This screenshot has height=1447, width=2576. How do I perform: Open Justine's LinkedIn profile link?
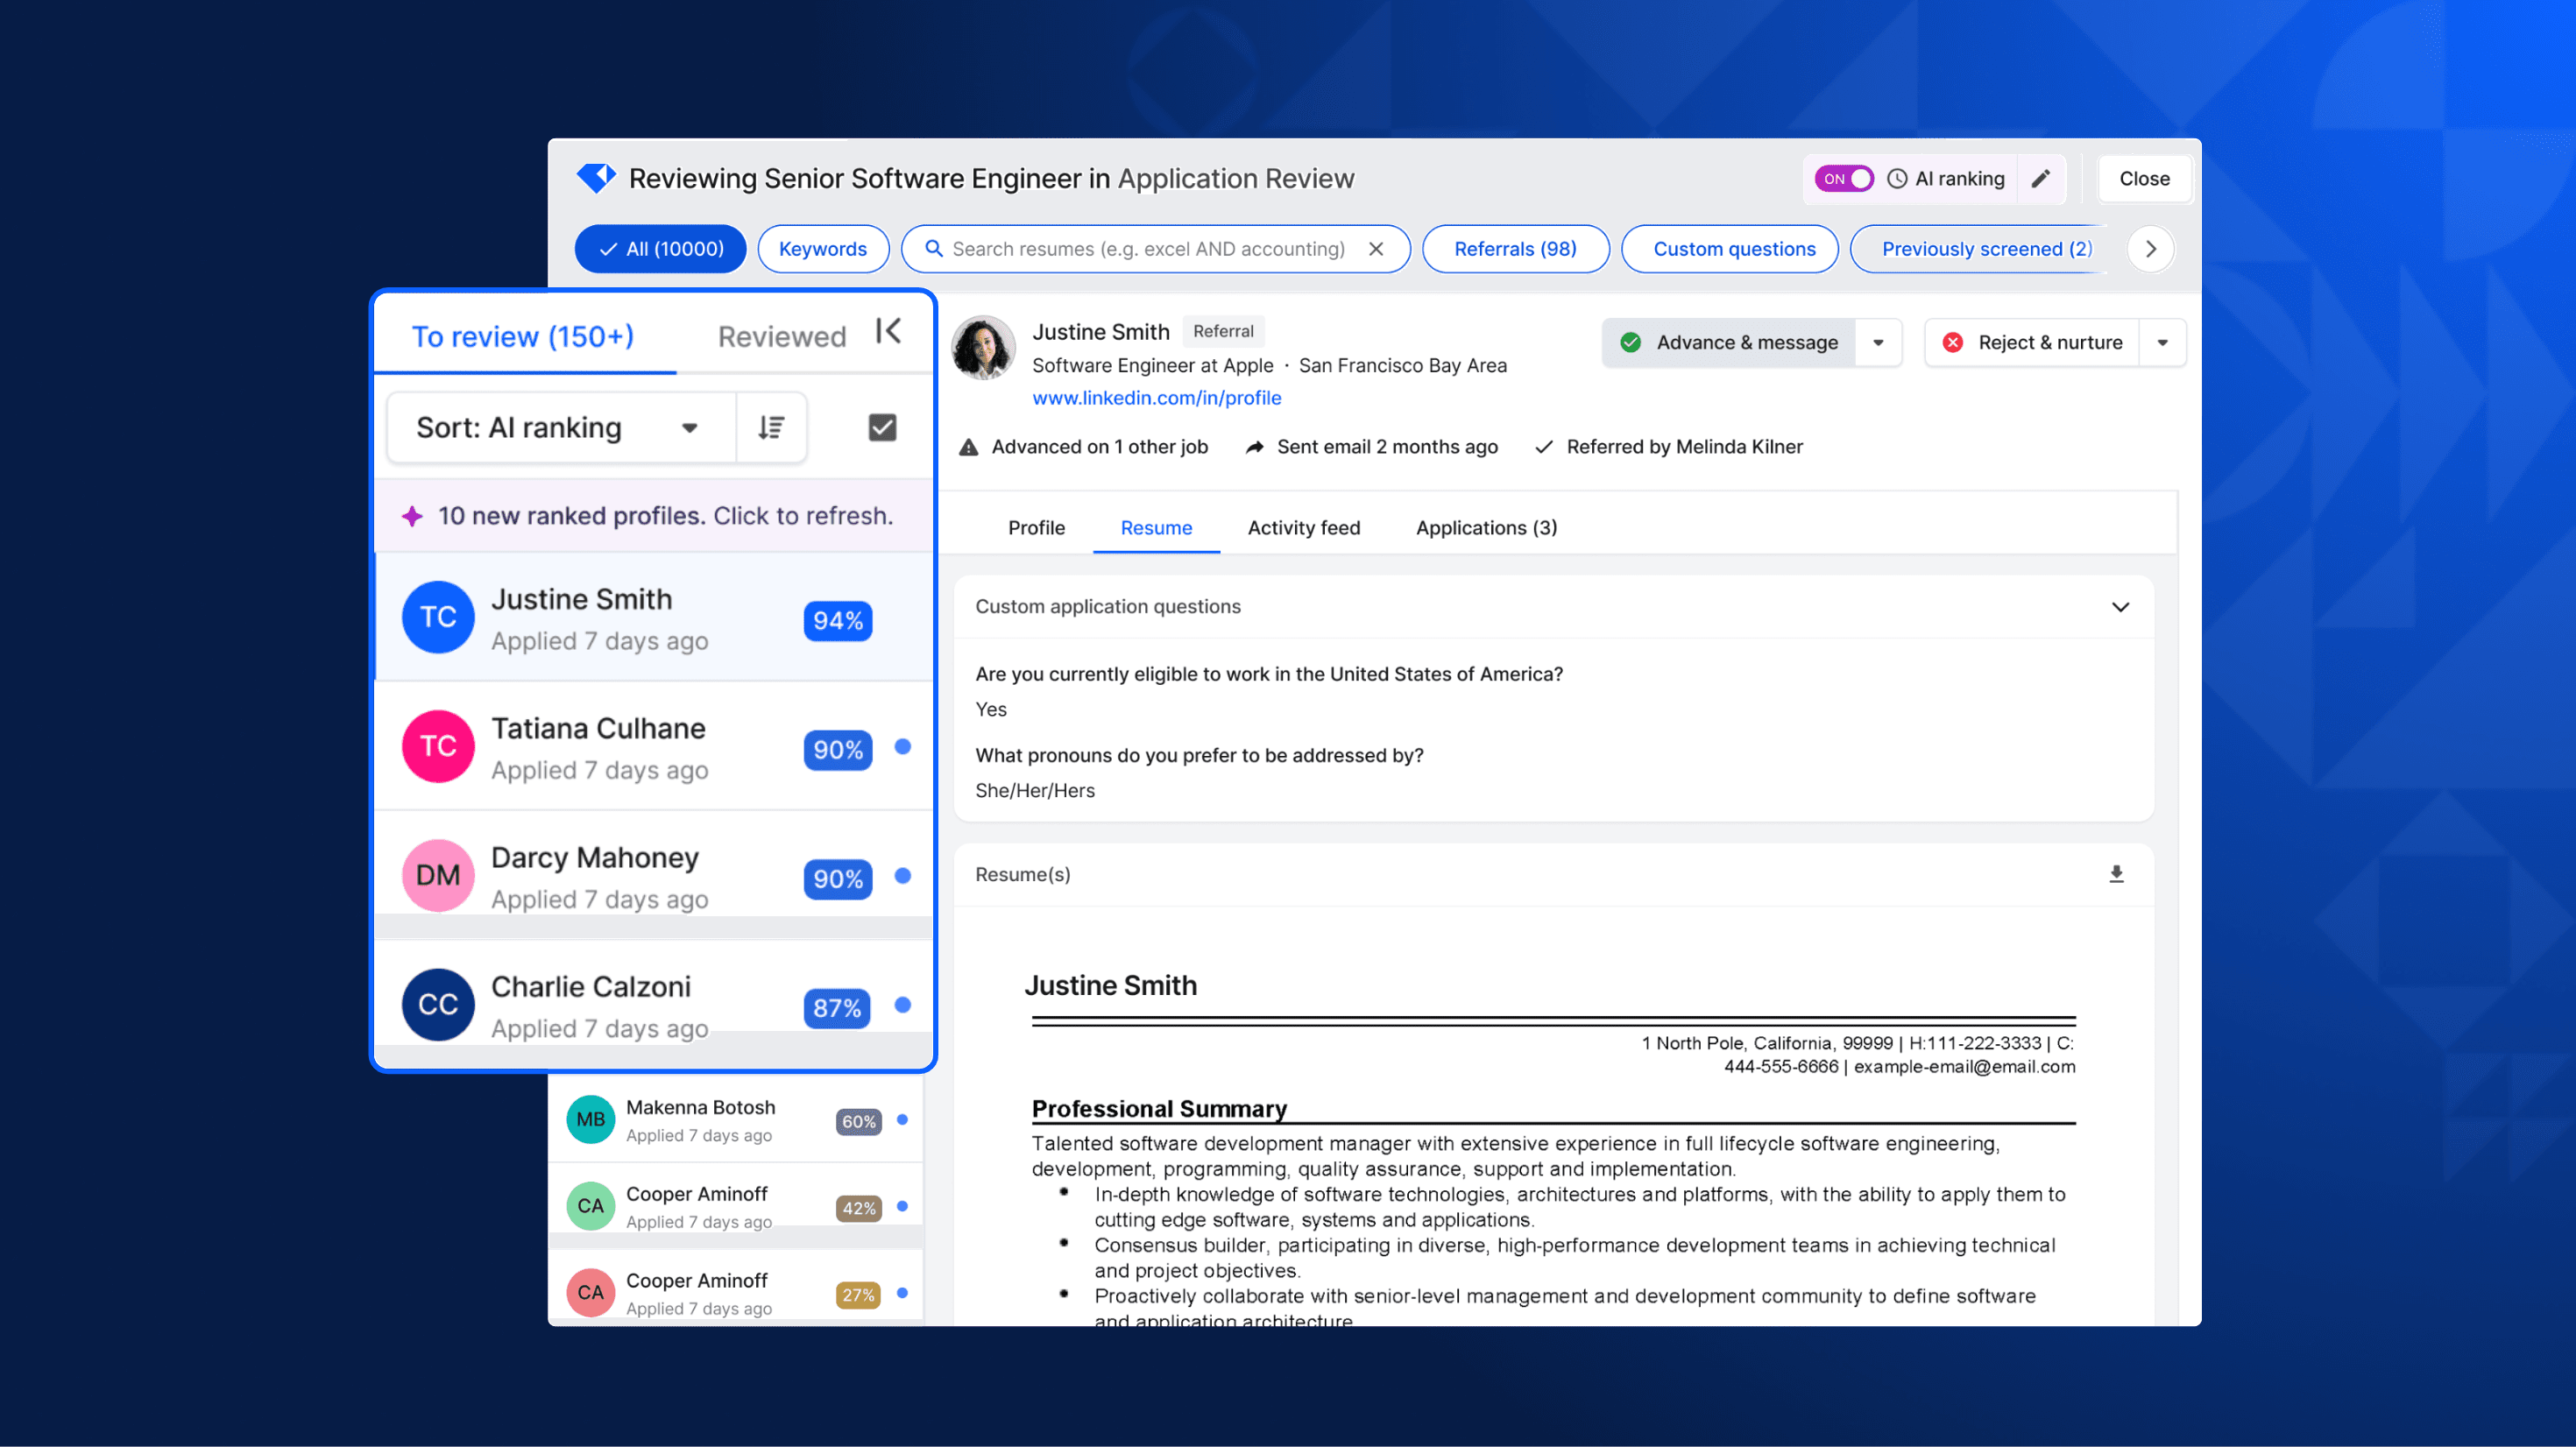(1156, 397)
